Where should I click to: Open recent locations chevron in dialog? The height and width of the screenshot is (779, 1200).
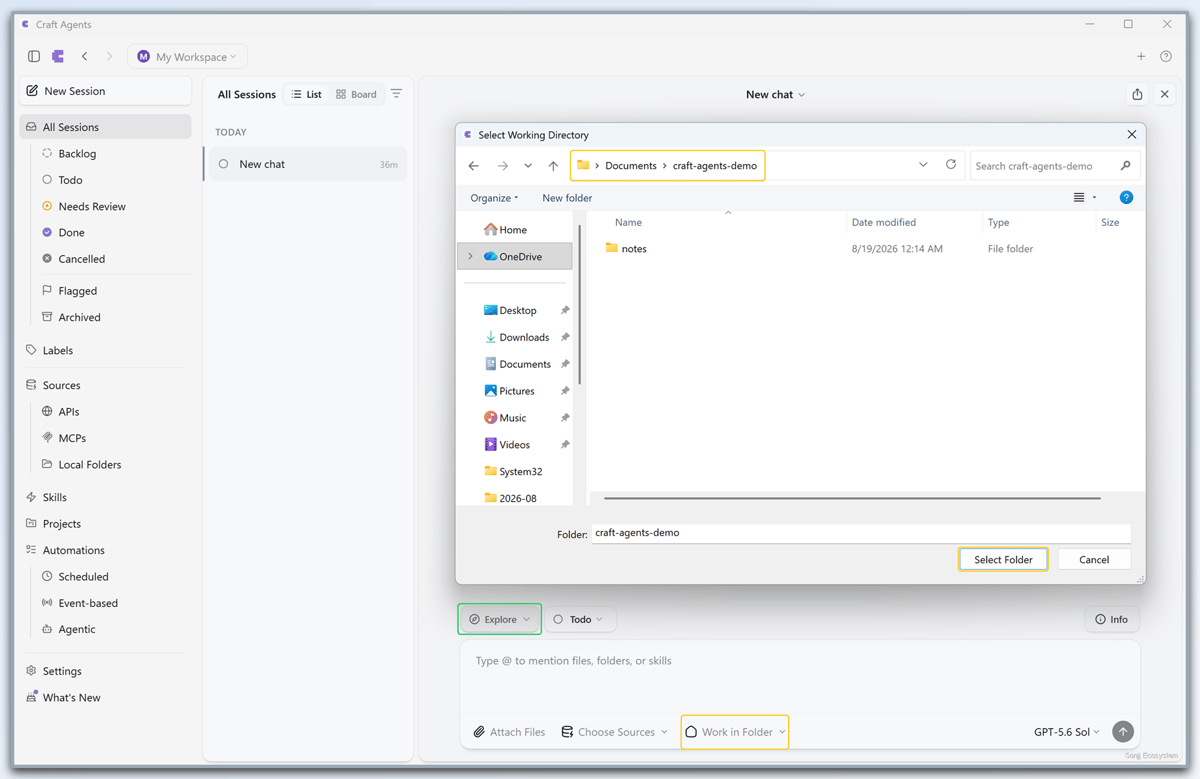[528, 166]
